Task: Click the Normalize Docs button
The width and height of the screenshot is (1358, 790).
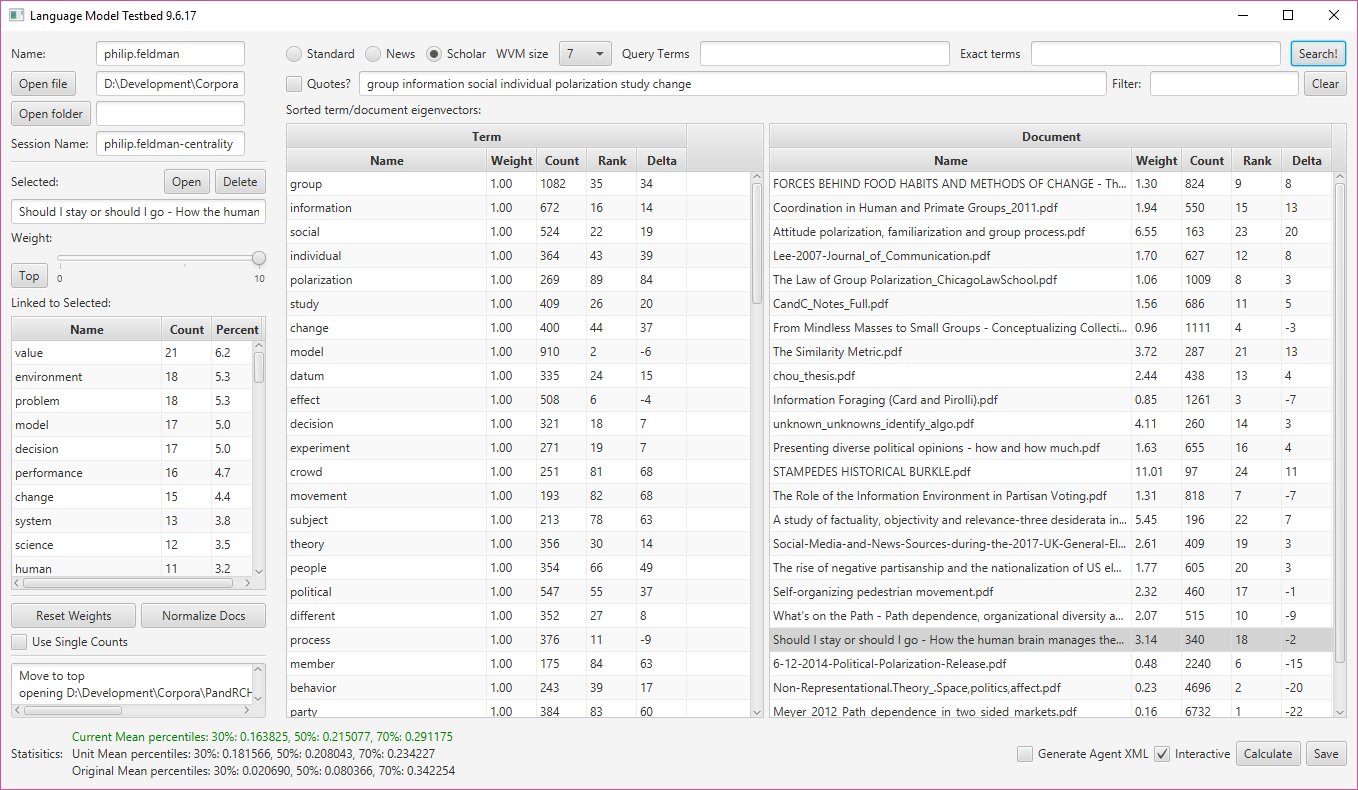Action: (203, 616)
